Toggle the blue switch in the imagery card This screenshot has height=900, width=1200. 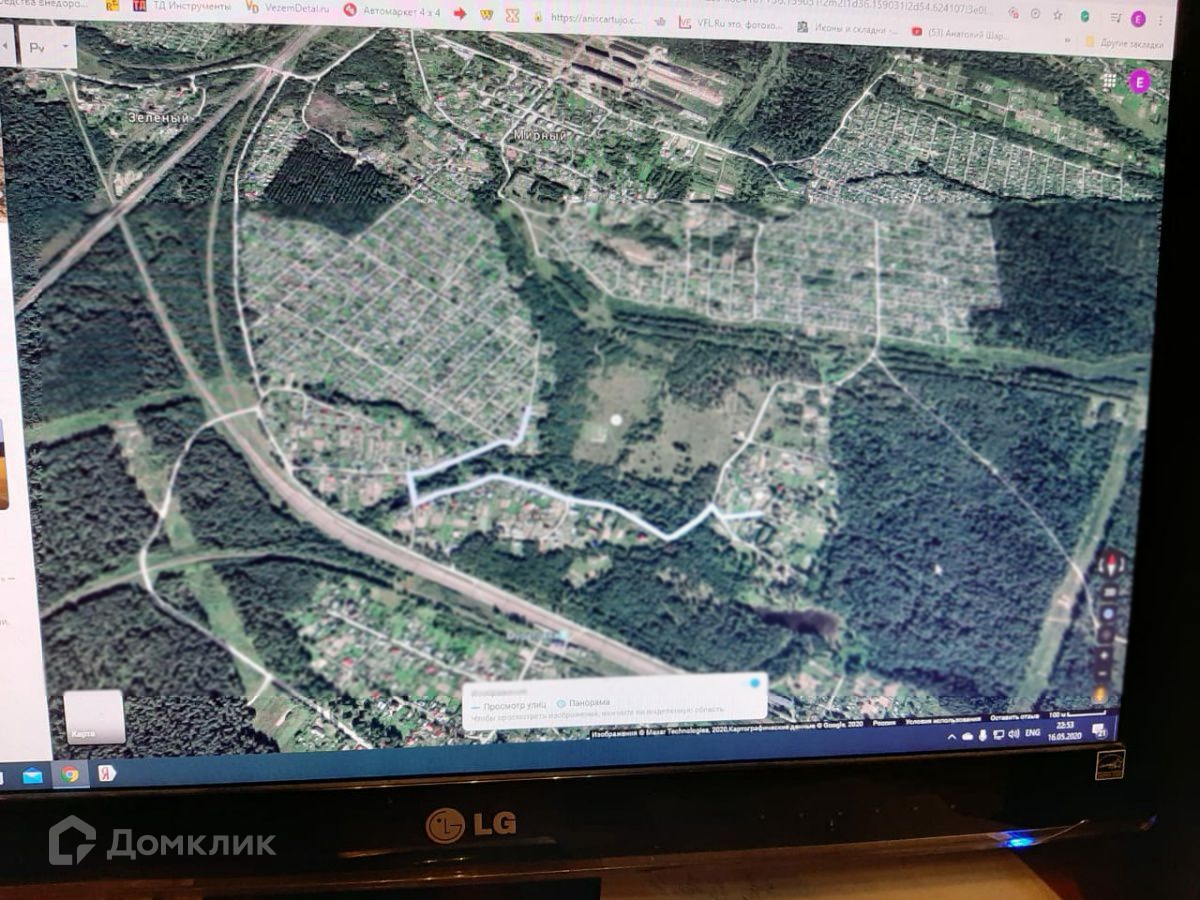pyautogui.click(x=752, y=684)
